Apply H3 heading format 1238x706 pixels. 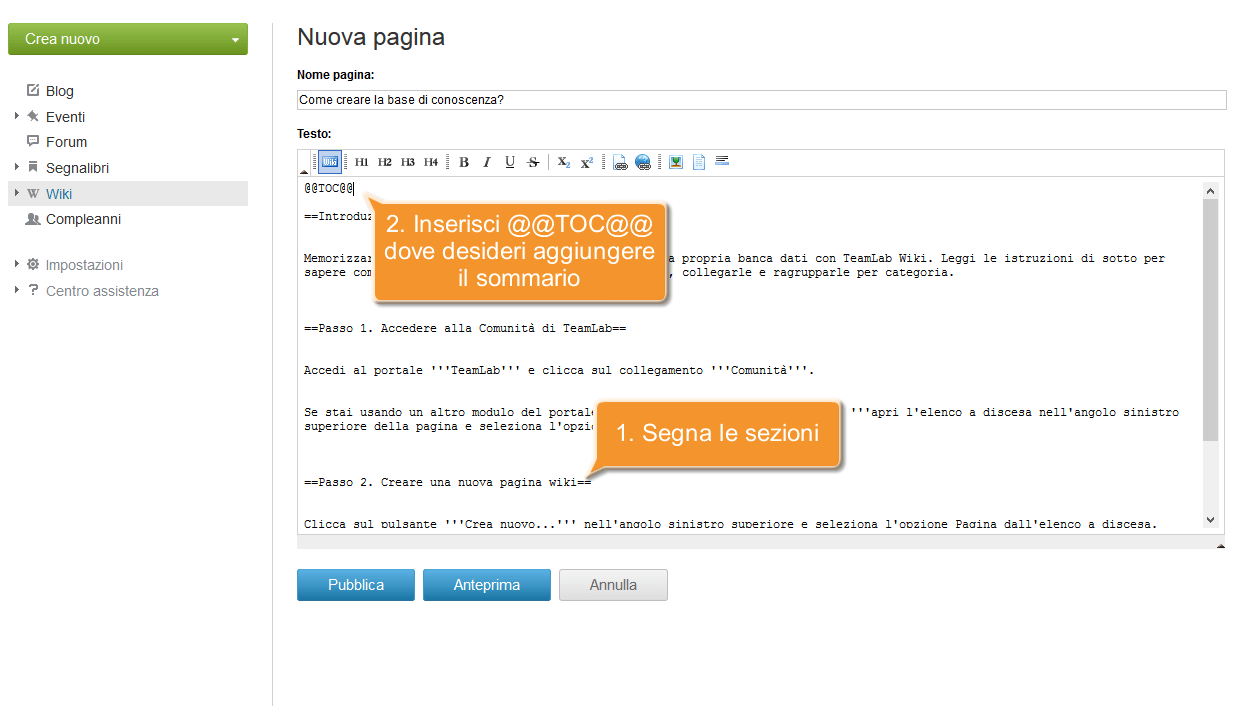pyautogui.click(x=408, y=162)
